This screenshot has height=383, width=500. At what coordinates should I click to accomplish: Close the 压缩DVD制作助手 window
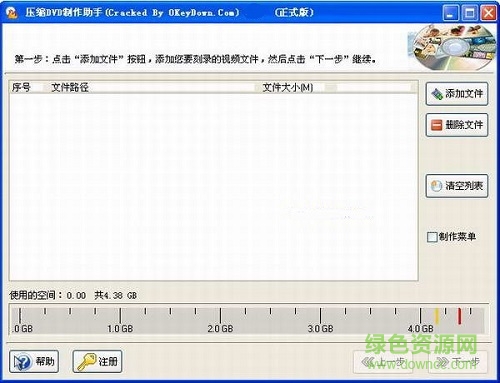488,13
